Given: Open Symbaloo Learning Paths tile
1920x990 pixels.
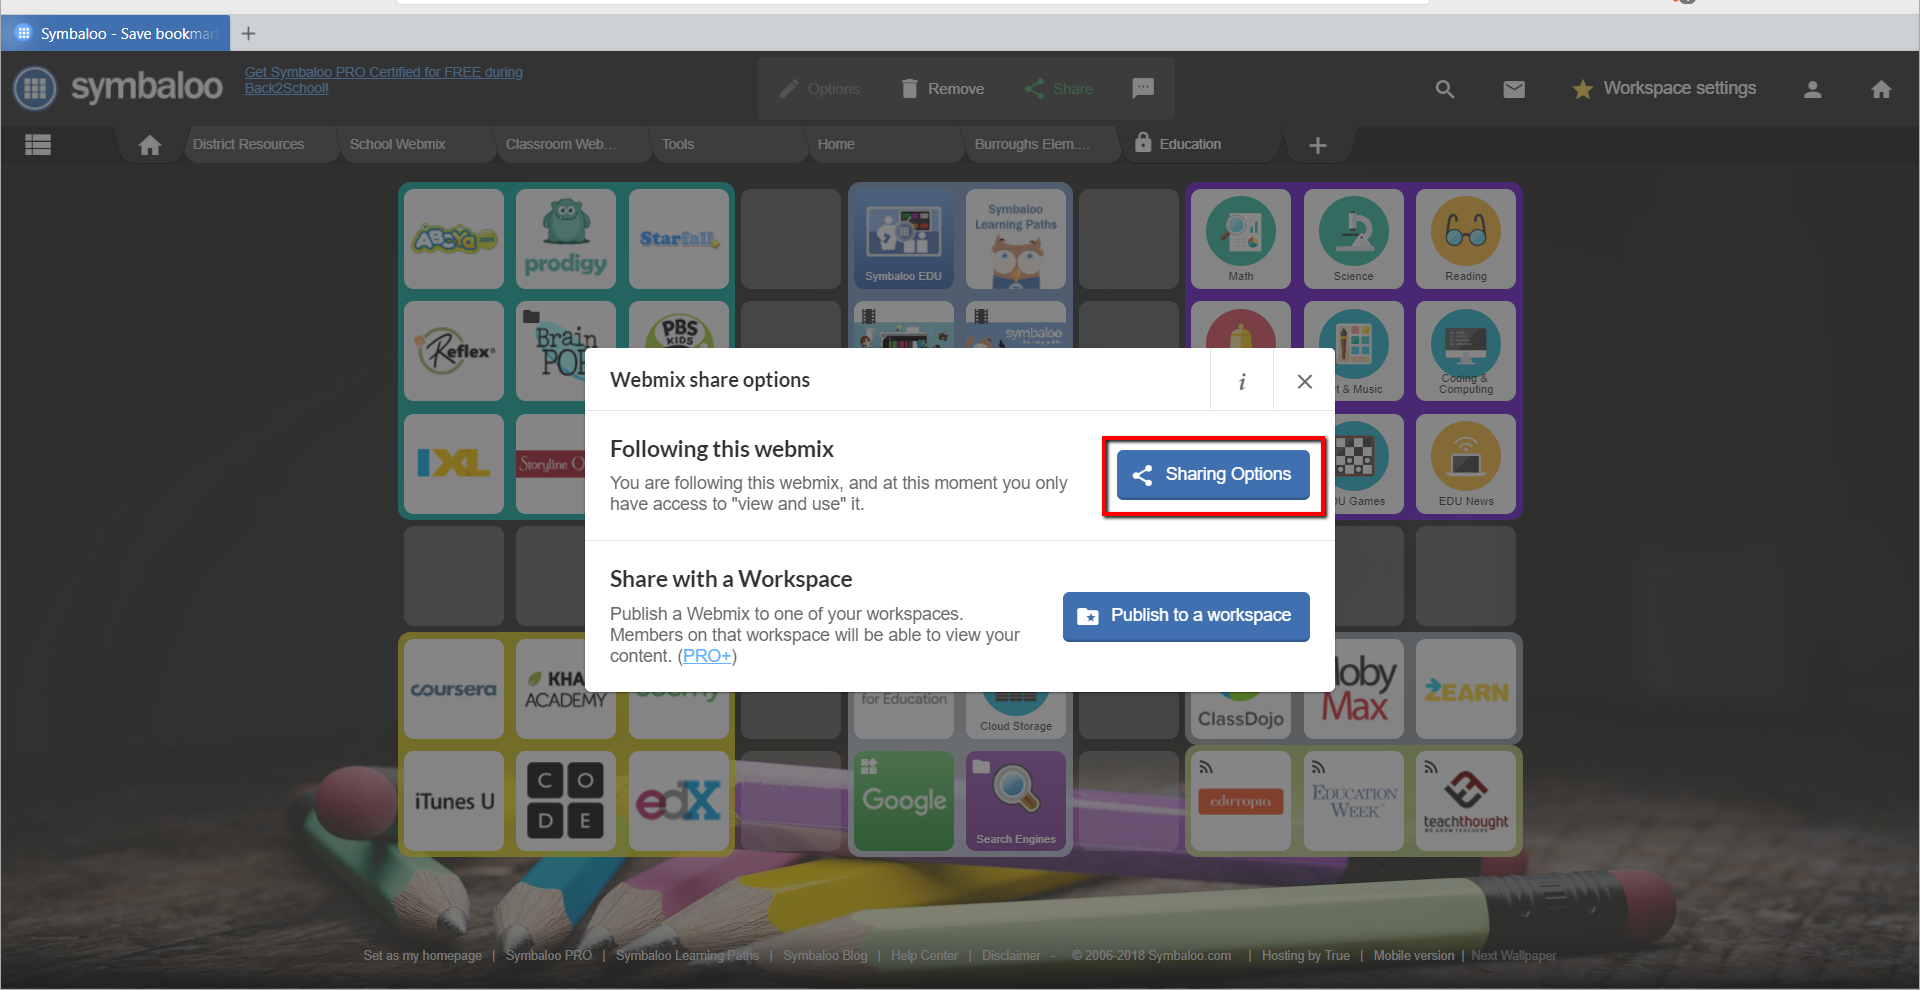Looking at the screenshot, I should pyautogui.click(x=1016, y=239).
